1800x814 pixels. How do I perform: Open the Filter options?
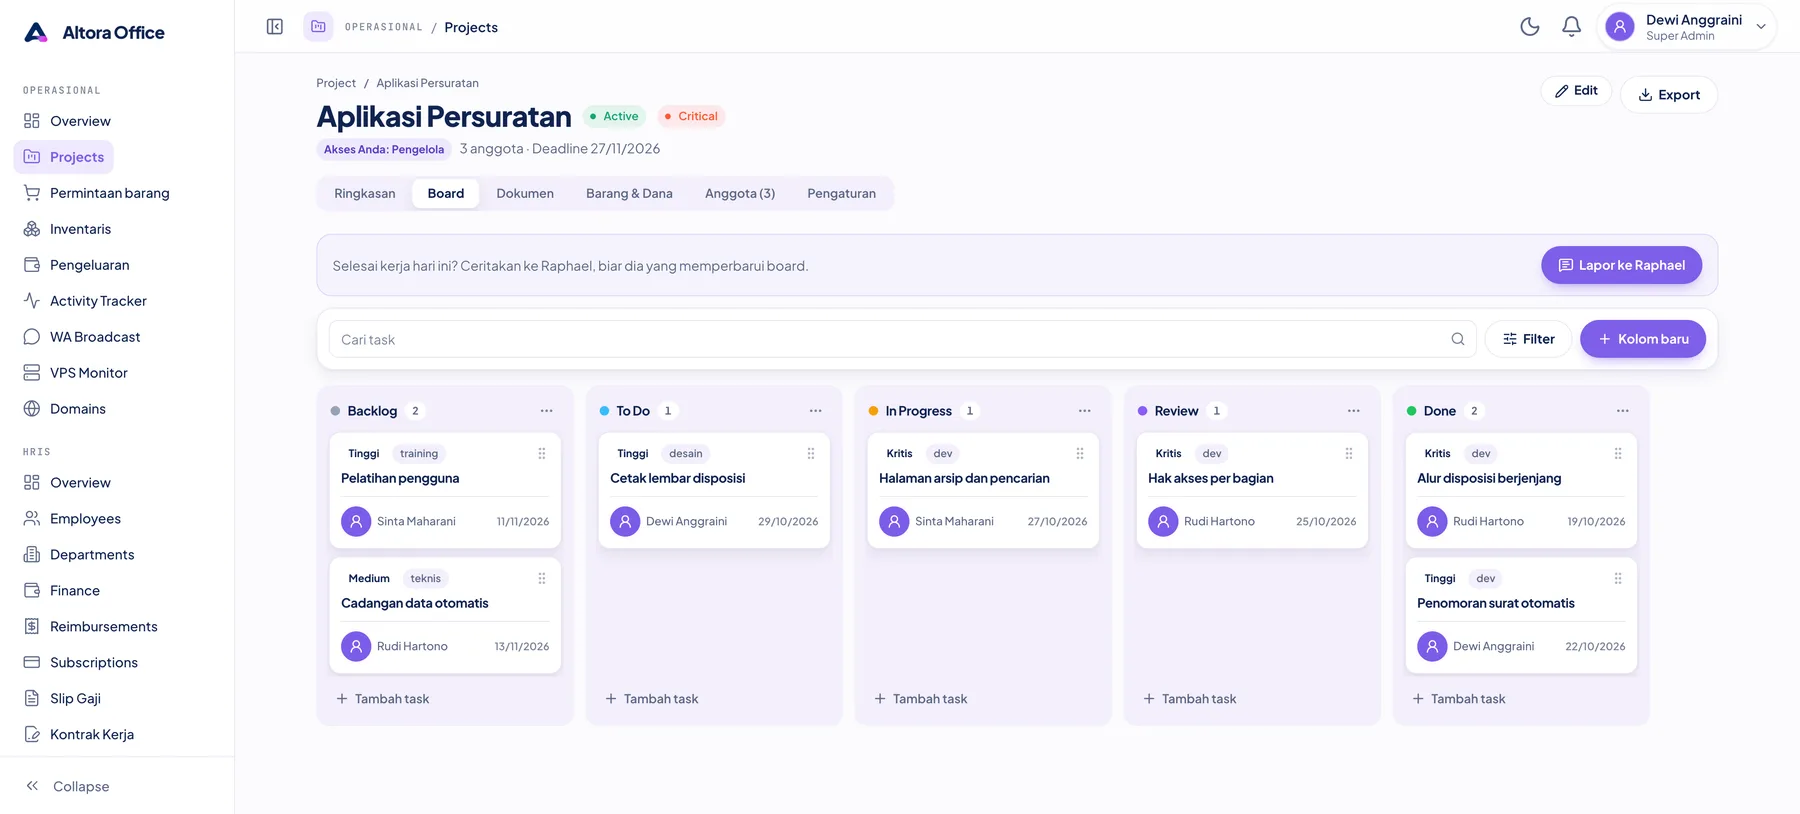pos(1528,339)
